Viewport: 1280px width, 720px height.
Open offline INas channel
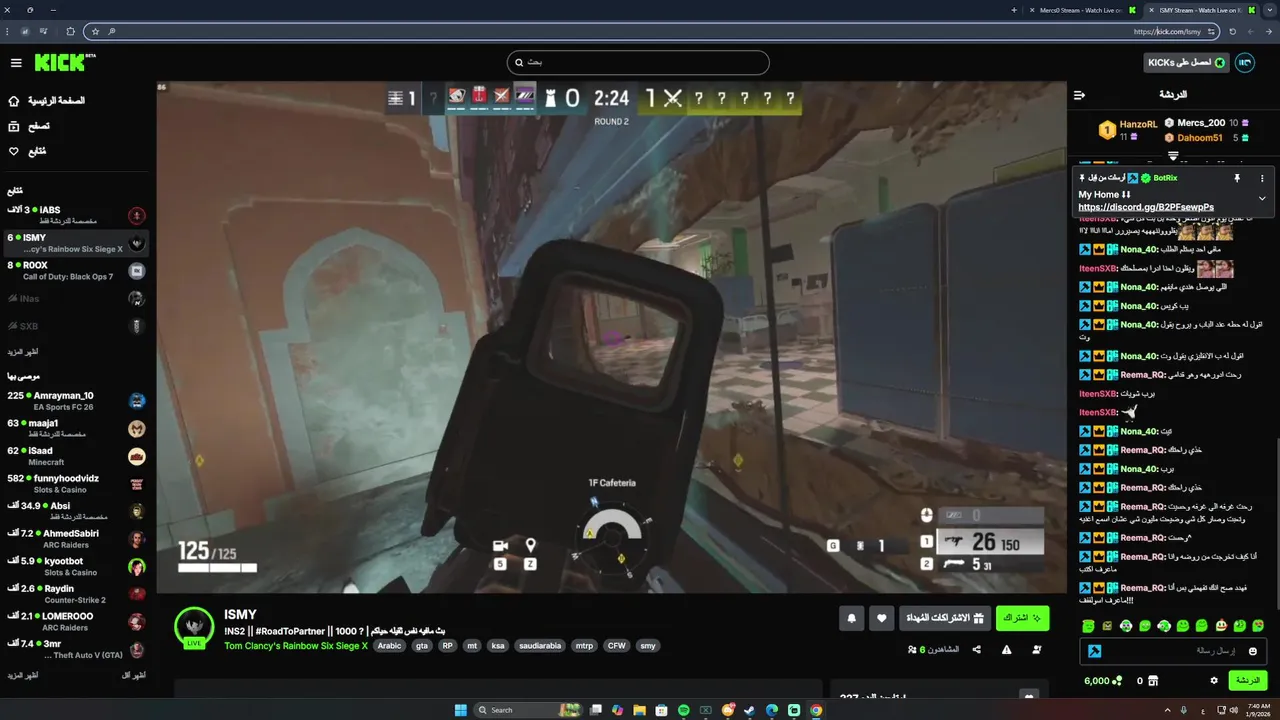point(76,298)
